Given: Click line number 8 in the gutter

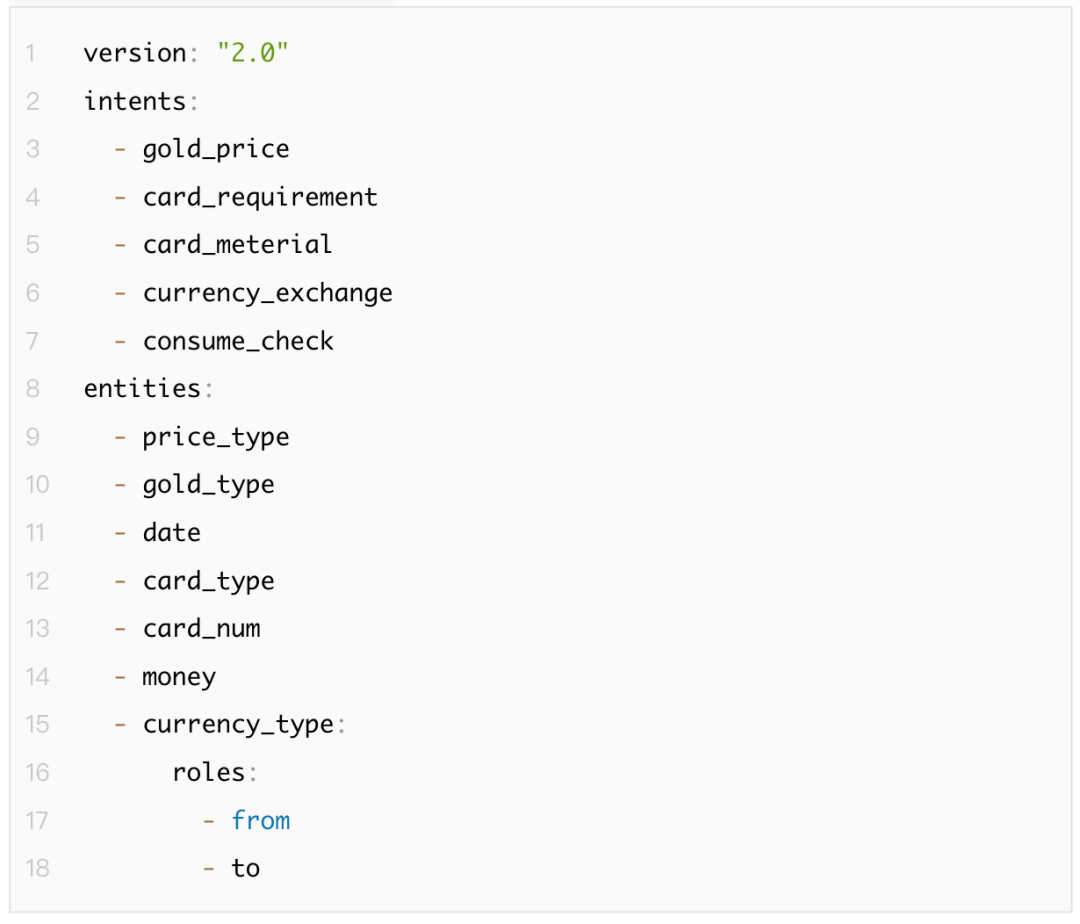Looking at the screenshot, I should pyautogui.click(x=33, y=388).
